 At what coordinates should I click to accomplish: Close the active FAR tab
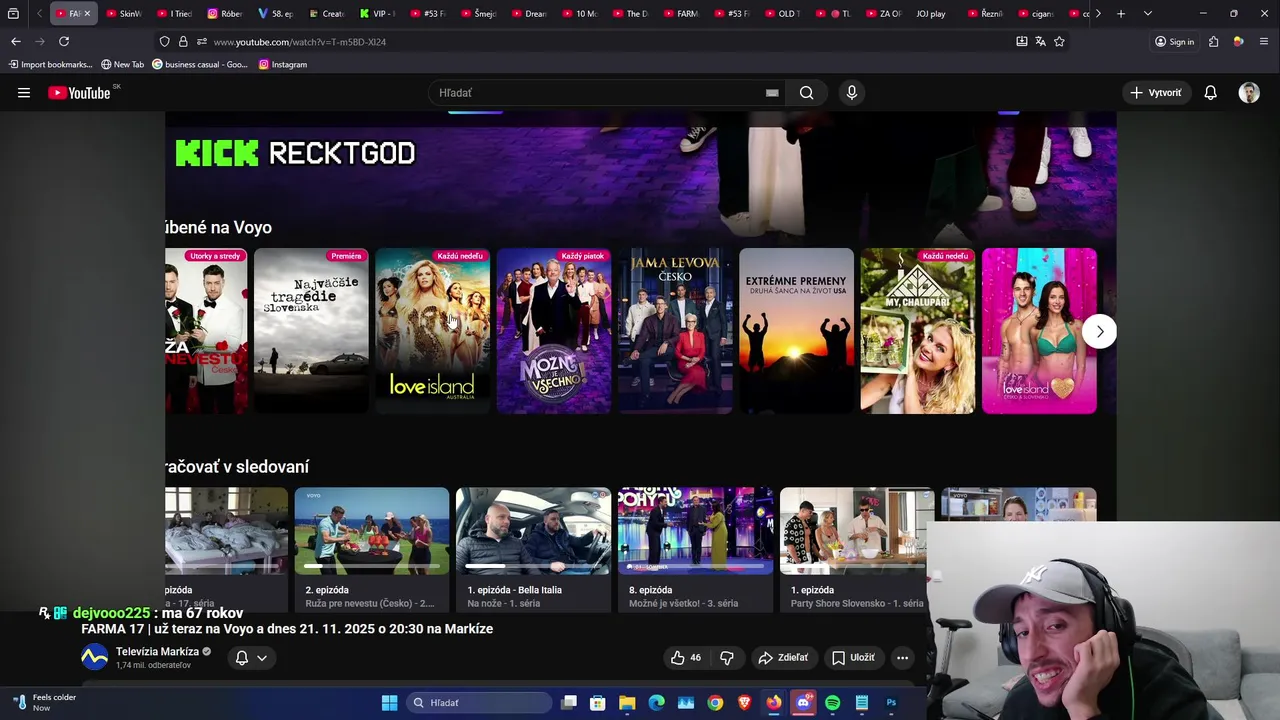tap(87, 14)
